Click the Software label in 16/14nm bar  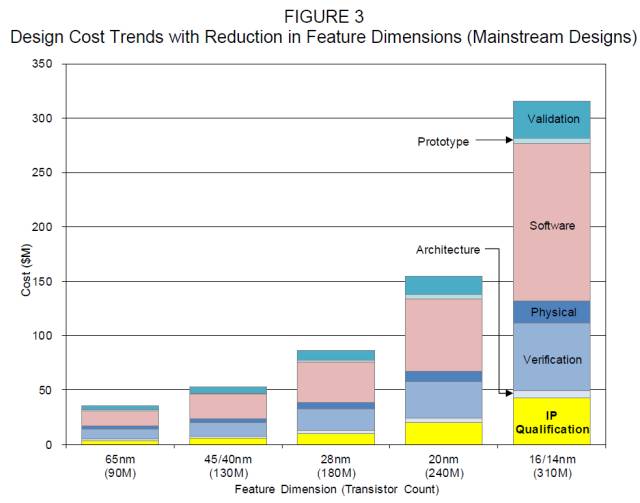coord(552,225)
